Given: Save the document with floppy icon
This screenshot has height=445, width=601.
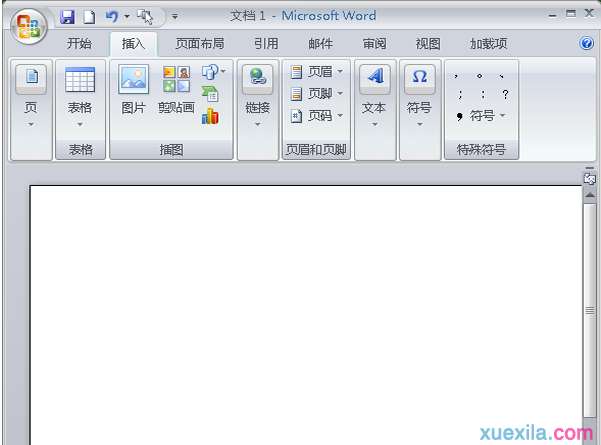Looking at the screenshot, I should 67,16.
